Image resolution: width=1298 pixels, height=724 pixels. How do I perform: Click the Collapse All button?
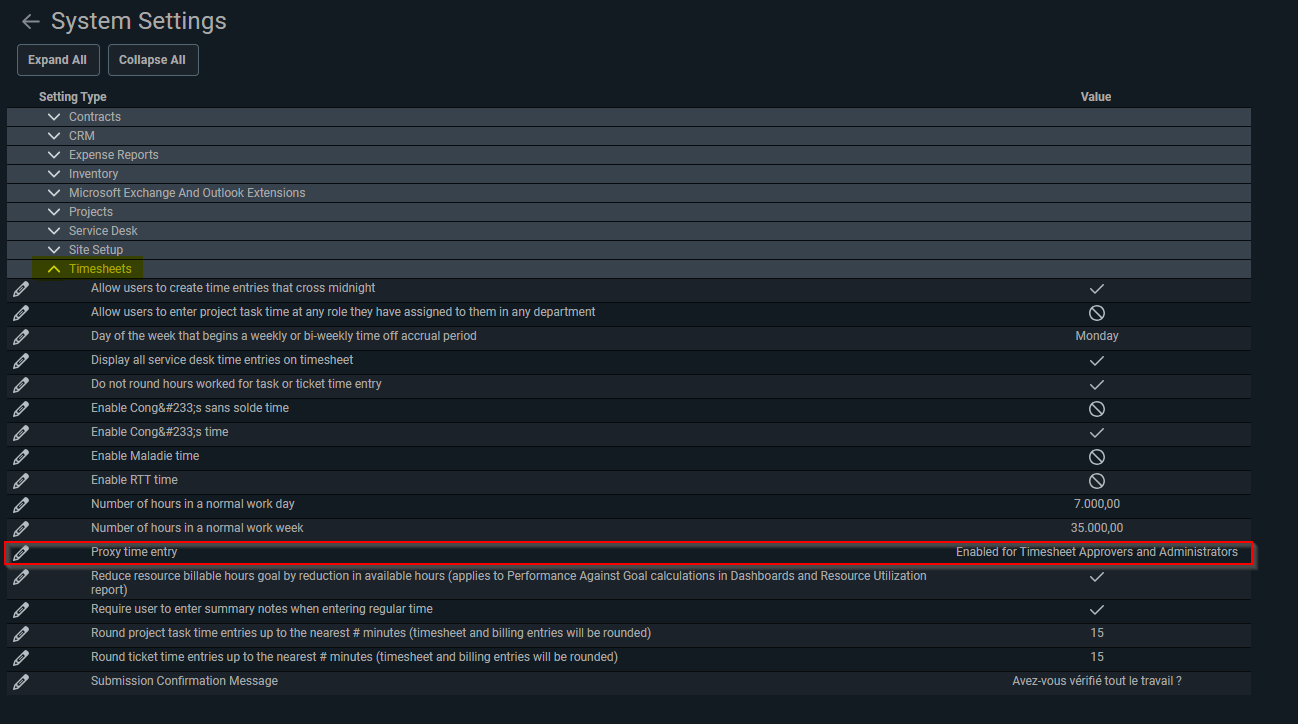click(x=153, y=60)
